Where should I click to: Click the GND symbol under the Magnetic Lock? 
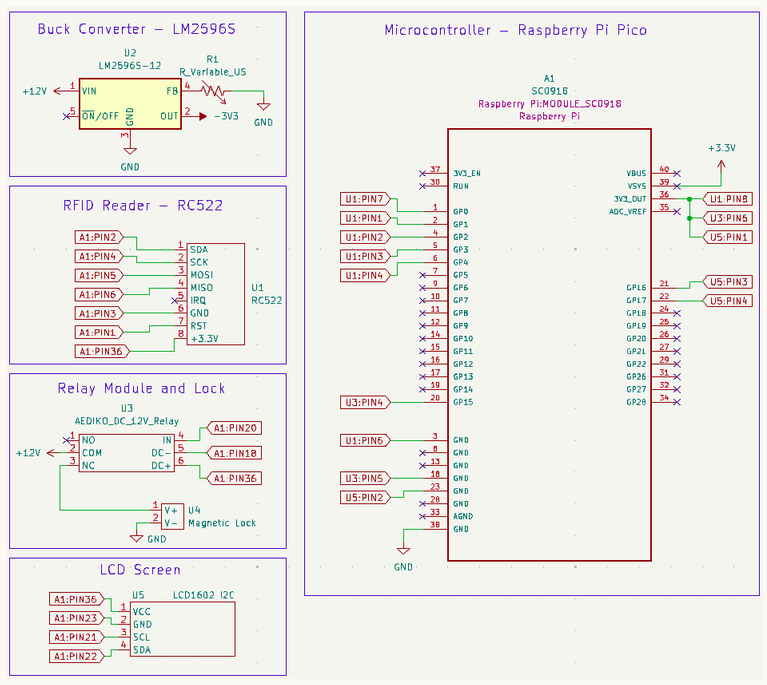(136, 538)
